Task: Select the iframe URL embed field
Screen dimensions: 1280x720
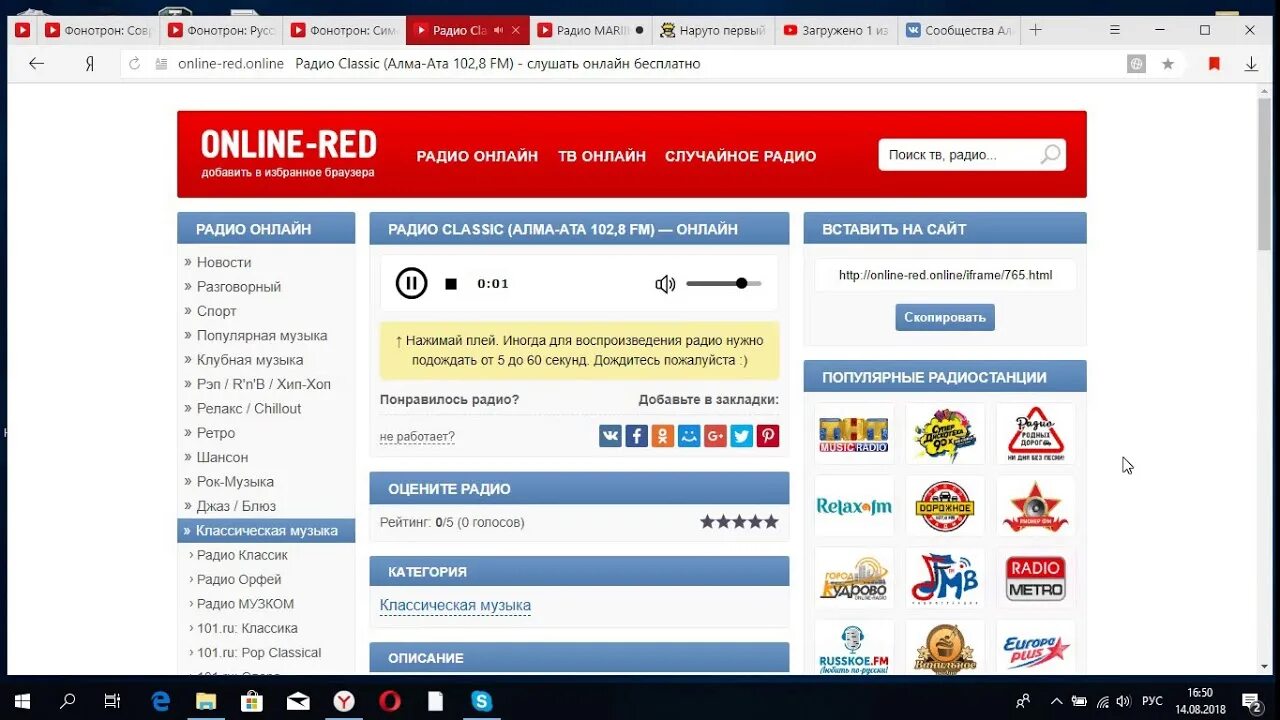Action: click(945, 276)
